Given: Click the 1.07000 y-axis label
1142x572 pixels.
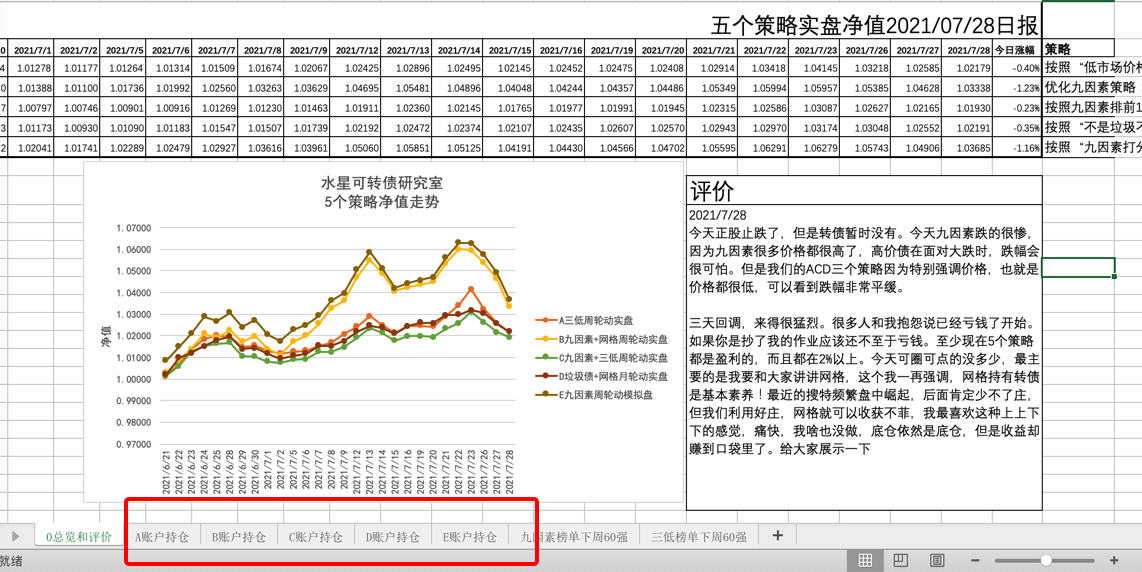Looking at the screenshot, I should click(133, 227).
